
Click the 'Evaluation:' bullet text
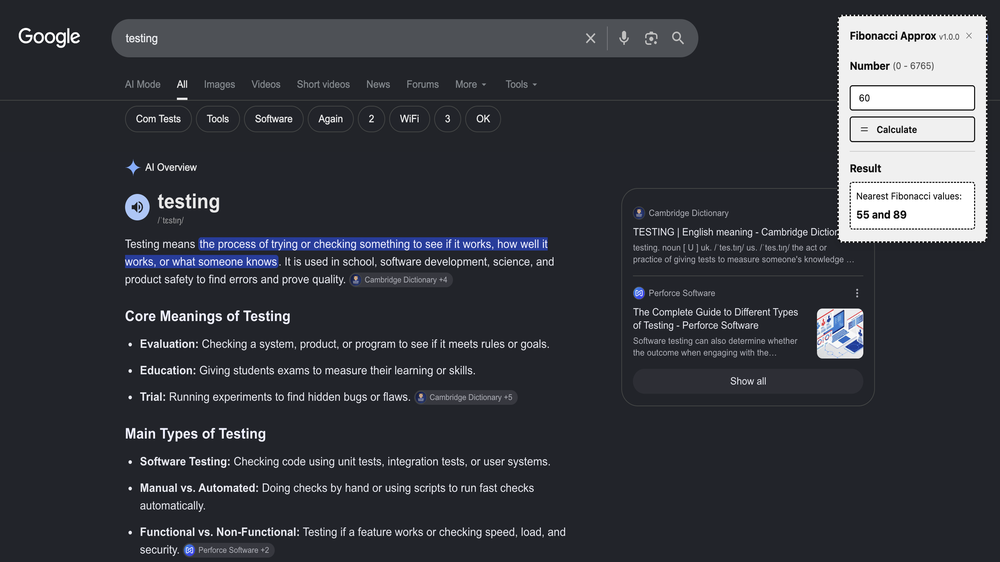[x=344, y=344]
